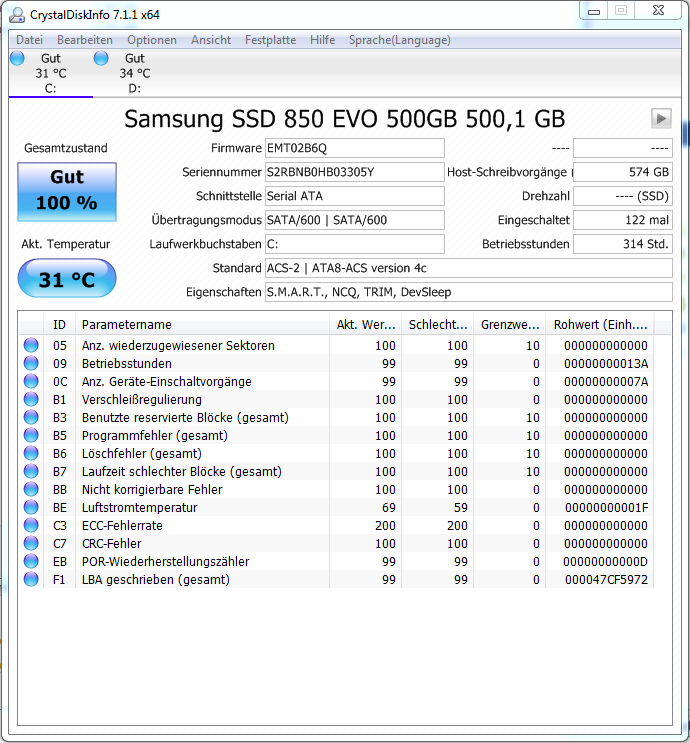Sort by Parametername column header
The image size is (690, 743).
coord(202,325)
